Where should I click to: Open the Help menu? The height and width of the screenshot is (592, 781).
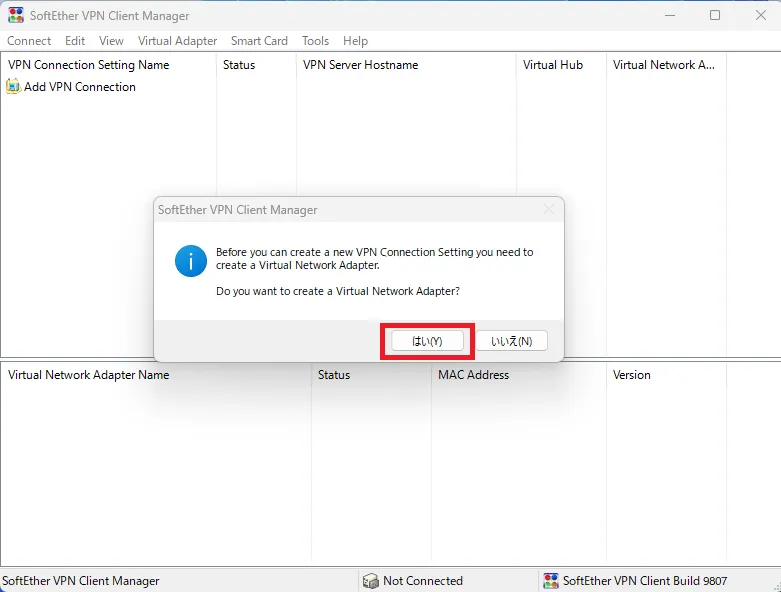pos(355,41)
